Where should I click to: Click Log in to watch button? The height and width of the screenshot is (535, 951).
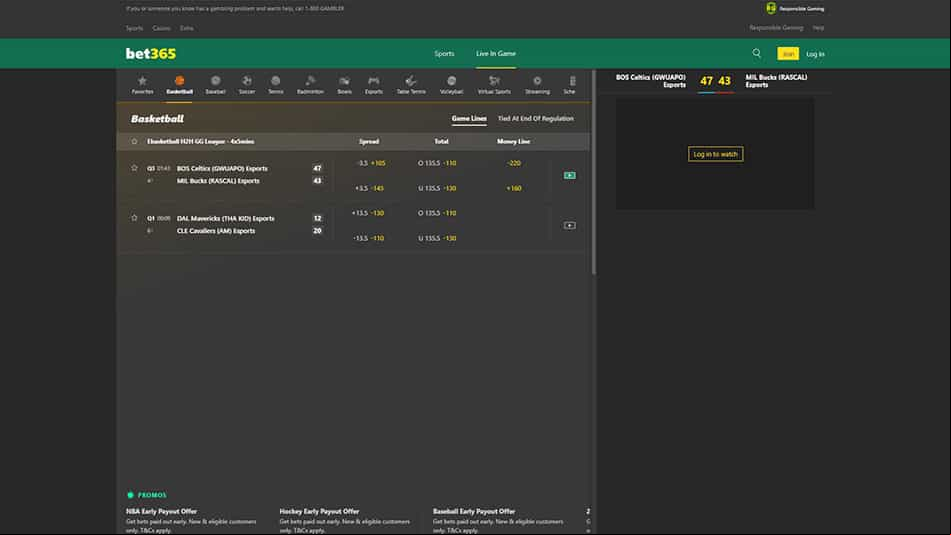(x=715, y=154)
